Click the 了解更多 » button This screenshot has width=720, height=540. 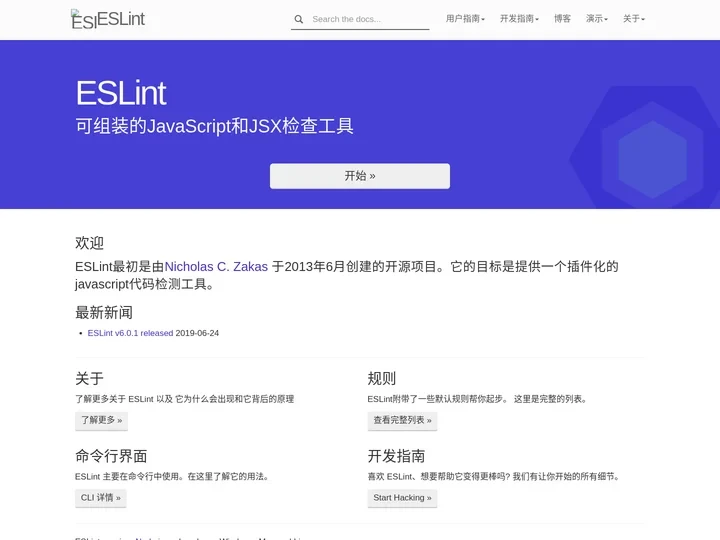coord(101,420)
